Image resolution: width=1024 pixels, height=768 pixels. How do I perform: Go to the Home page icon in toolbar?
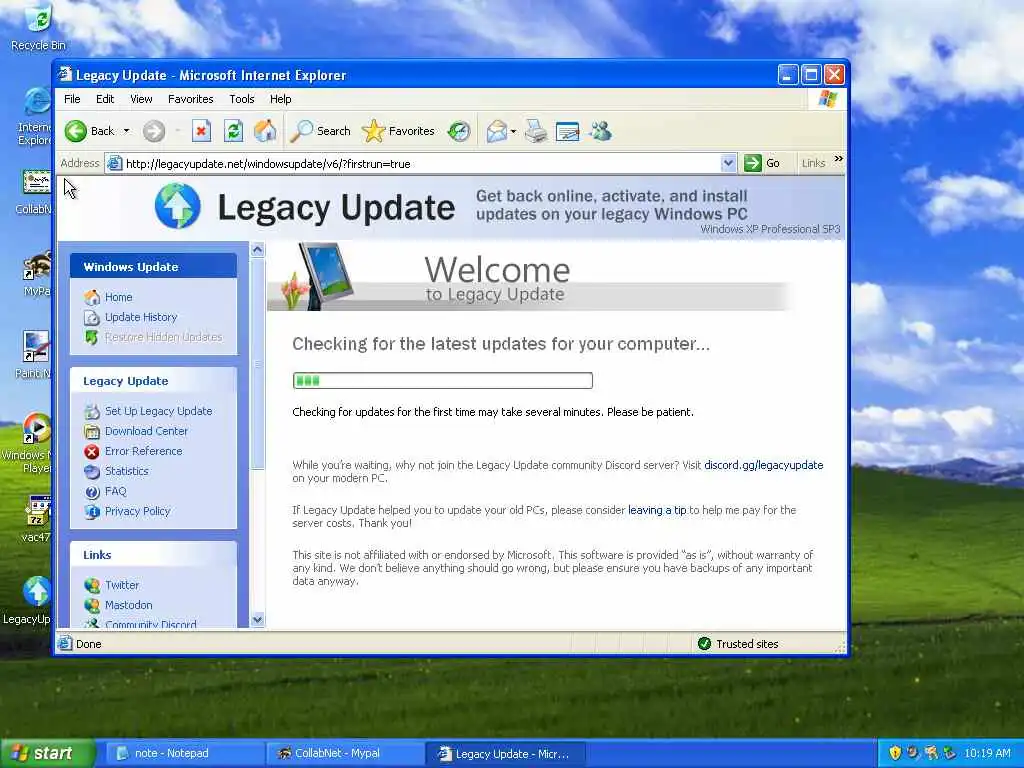point(265,131)
